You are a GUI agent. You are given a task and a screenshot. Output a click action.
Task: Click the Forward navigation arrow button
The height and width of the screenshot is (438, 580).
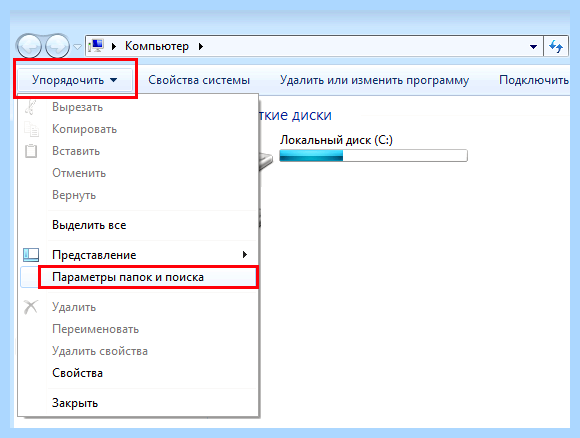tap(57, 46)
